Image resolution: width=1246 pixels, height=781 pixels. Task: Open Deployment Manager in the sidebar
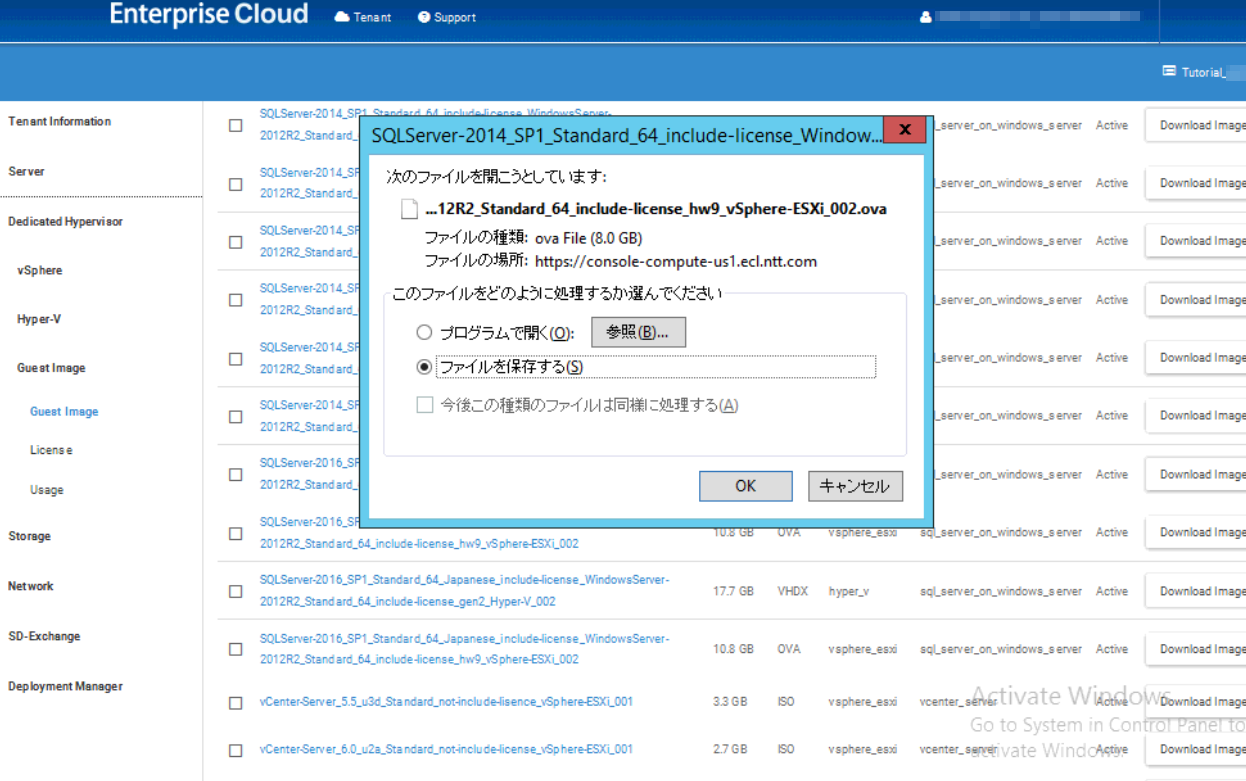click(65, 687)
